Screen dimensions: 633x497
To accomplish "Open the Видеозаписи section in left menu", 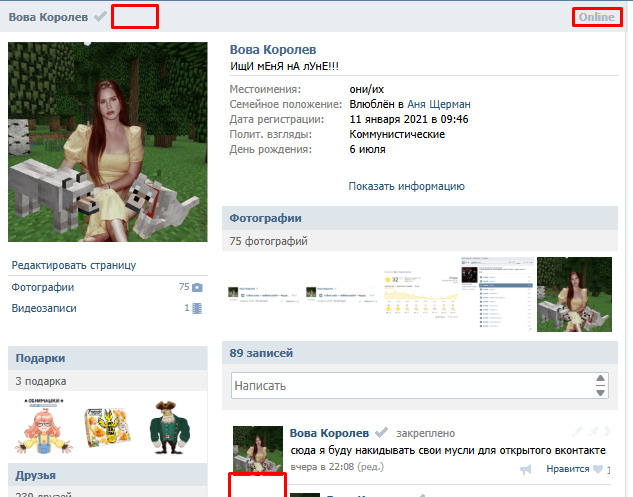I will coord(44,309).
